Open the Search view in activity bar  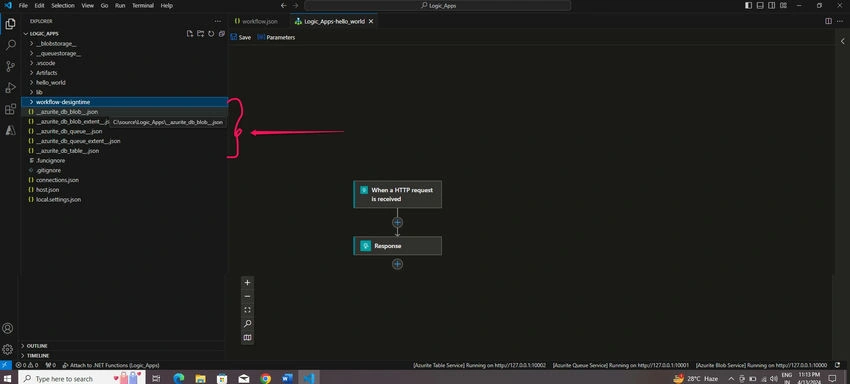click(10, 45)
